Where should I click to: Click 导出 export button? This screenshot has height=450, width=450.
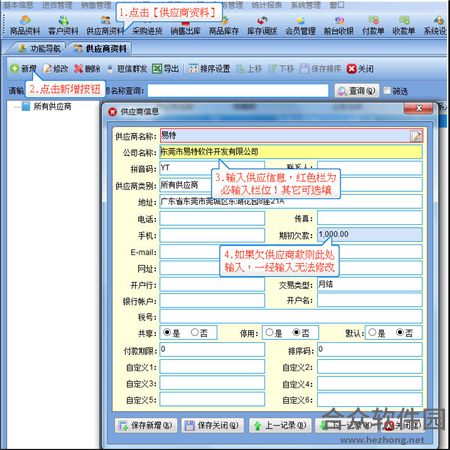[x=166, y=69]
